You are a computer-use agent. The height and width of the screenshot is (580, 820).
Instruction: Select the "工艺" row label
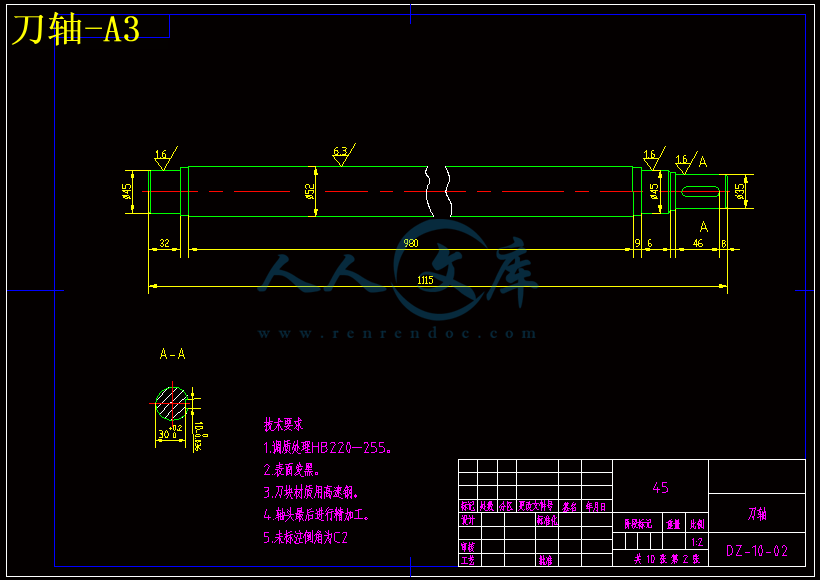coord(468,560)
